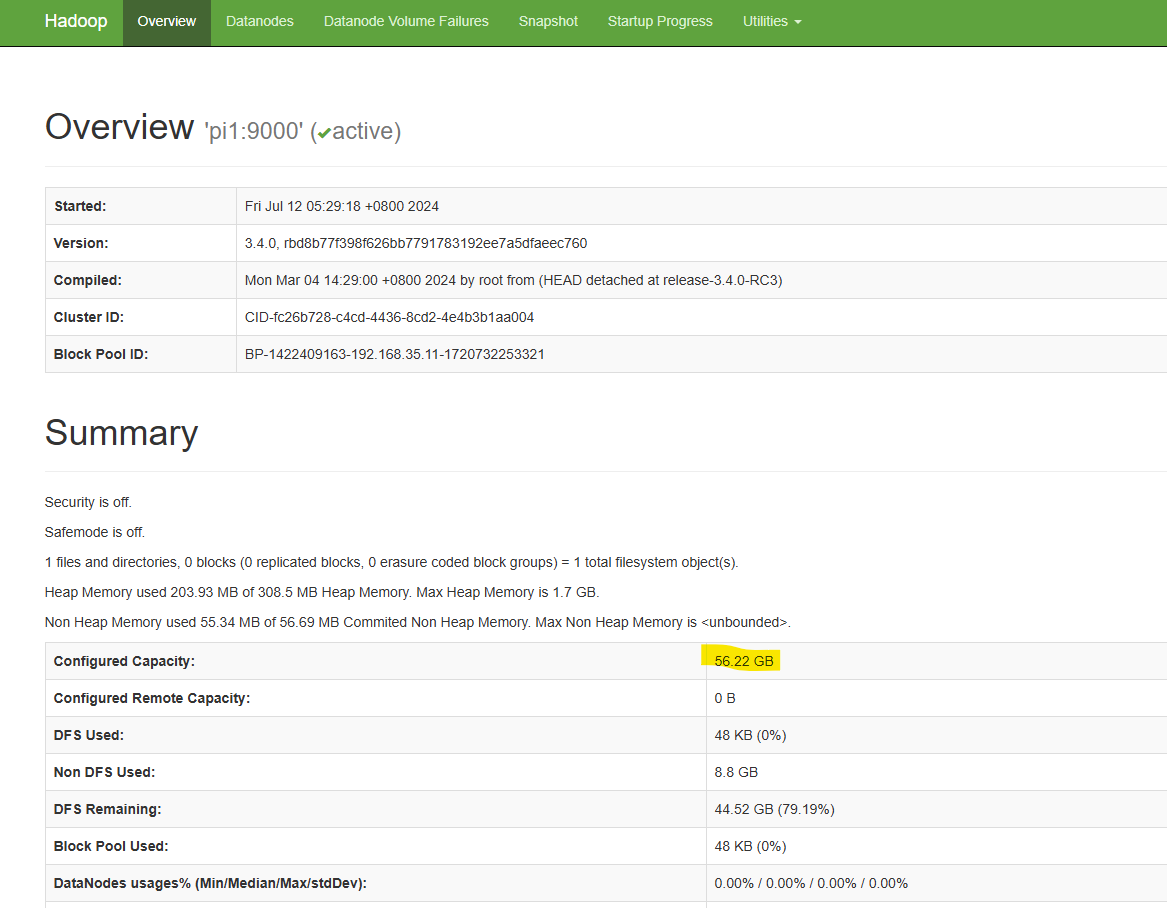Go to the Snapshot tab
Screen dimensions: 1167x908
548,22
